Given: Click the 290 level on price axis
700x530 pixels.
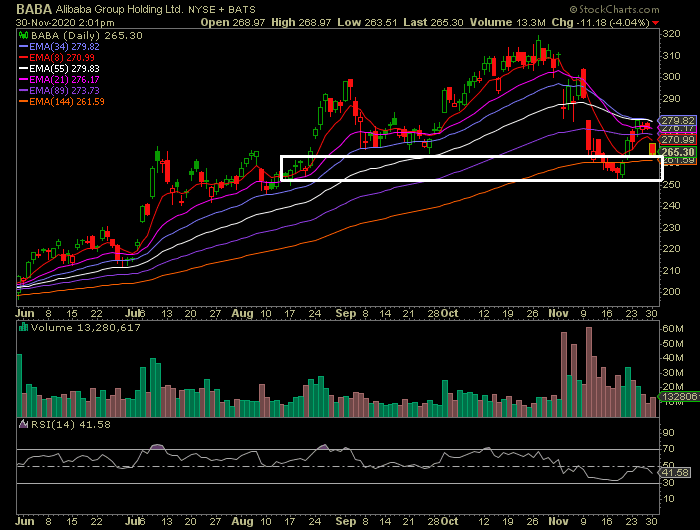Looking at the screenshot, I should [x=671, y=99].
